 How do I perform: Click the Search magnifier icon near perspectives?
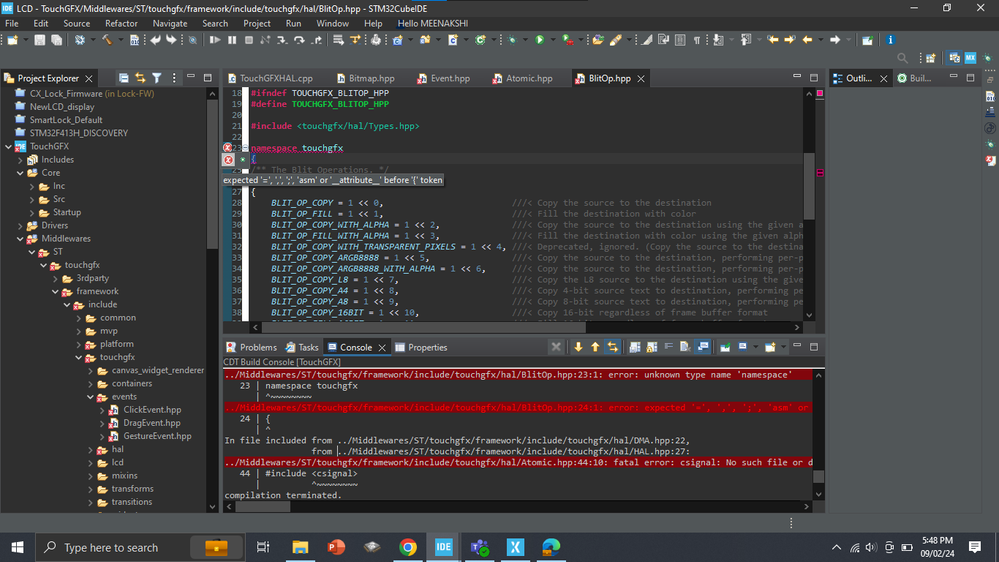tap(903, 59)
